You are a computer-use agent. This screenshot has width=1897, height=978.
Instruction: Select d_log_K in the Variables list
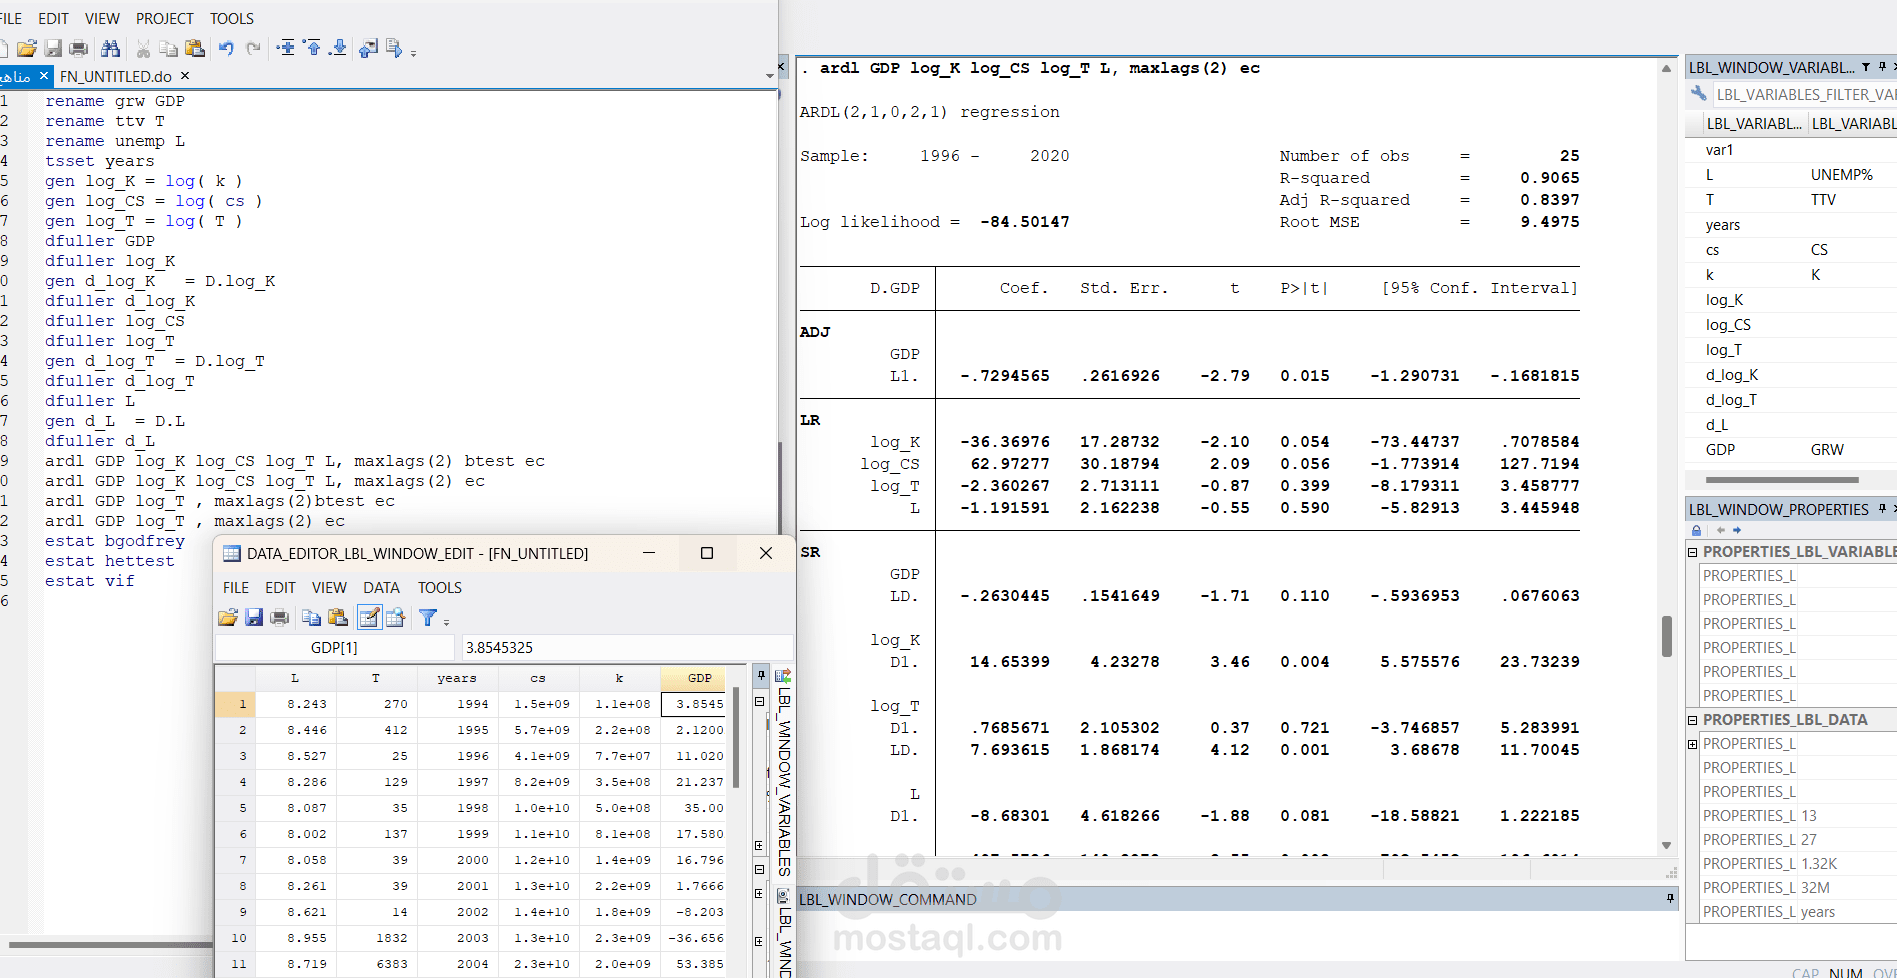coord(1732,375)
